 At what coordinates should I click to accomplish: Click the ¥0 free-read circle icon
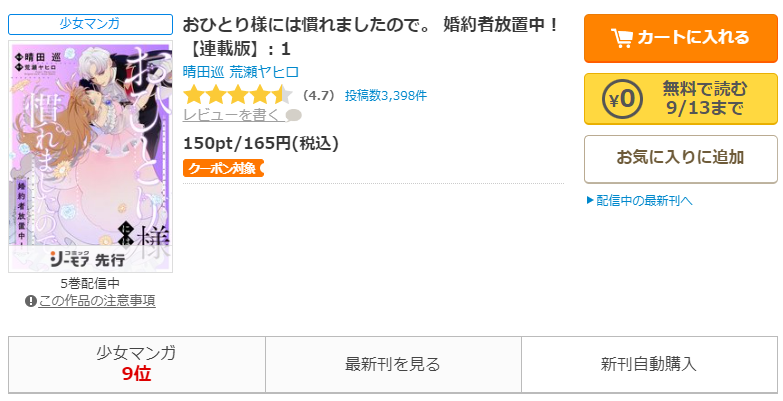coord(622,99)
